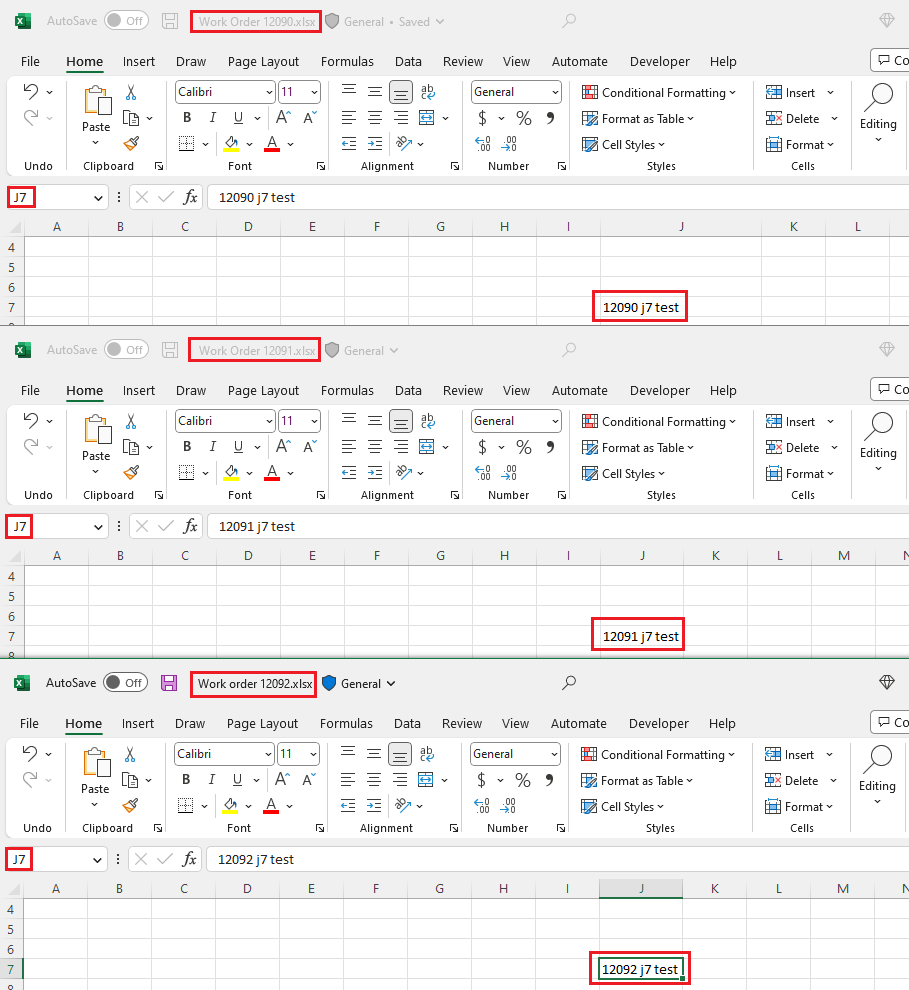Viewport: 909px width, 990px height.
Task: Open font size dropdown in Work Order 12091 window
Action: 314,421
